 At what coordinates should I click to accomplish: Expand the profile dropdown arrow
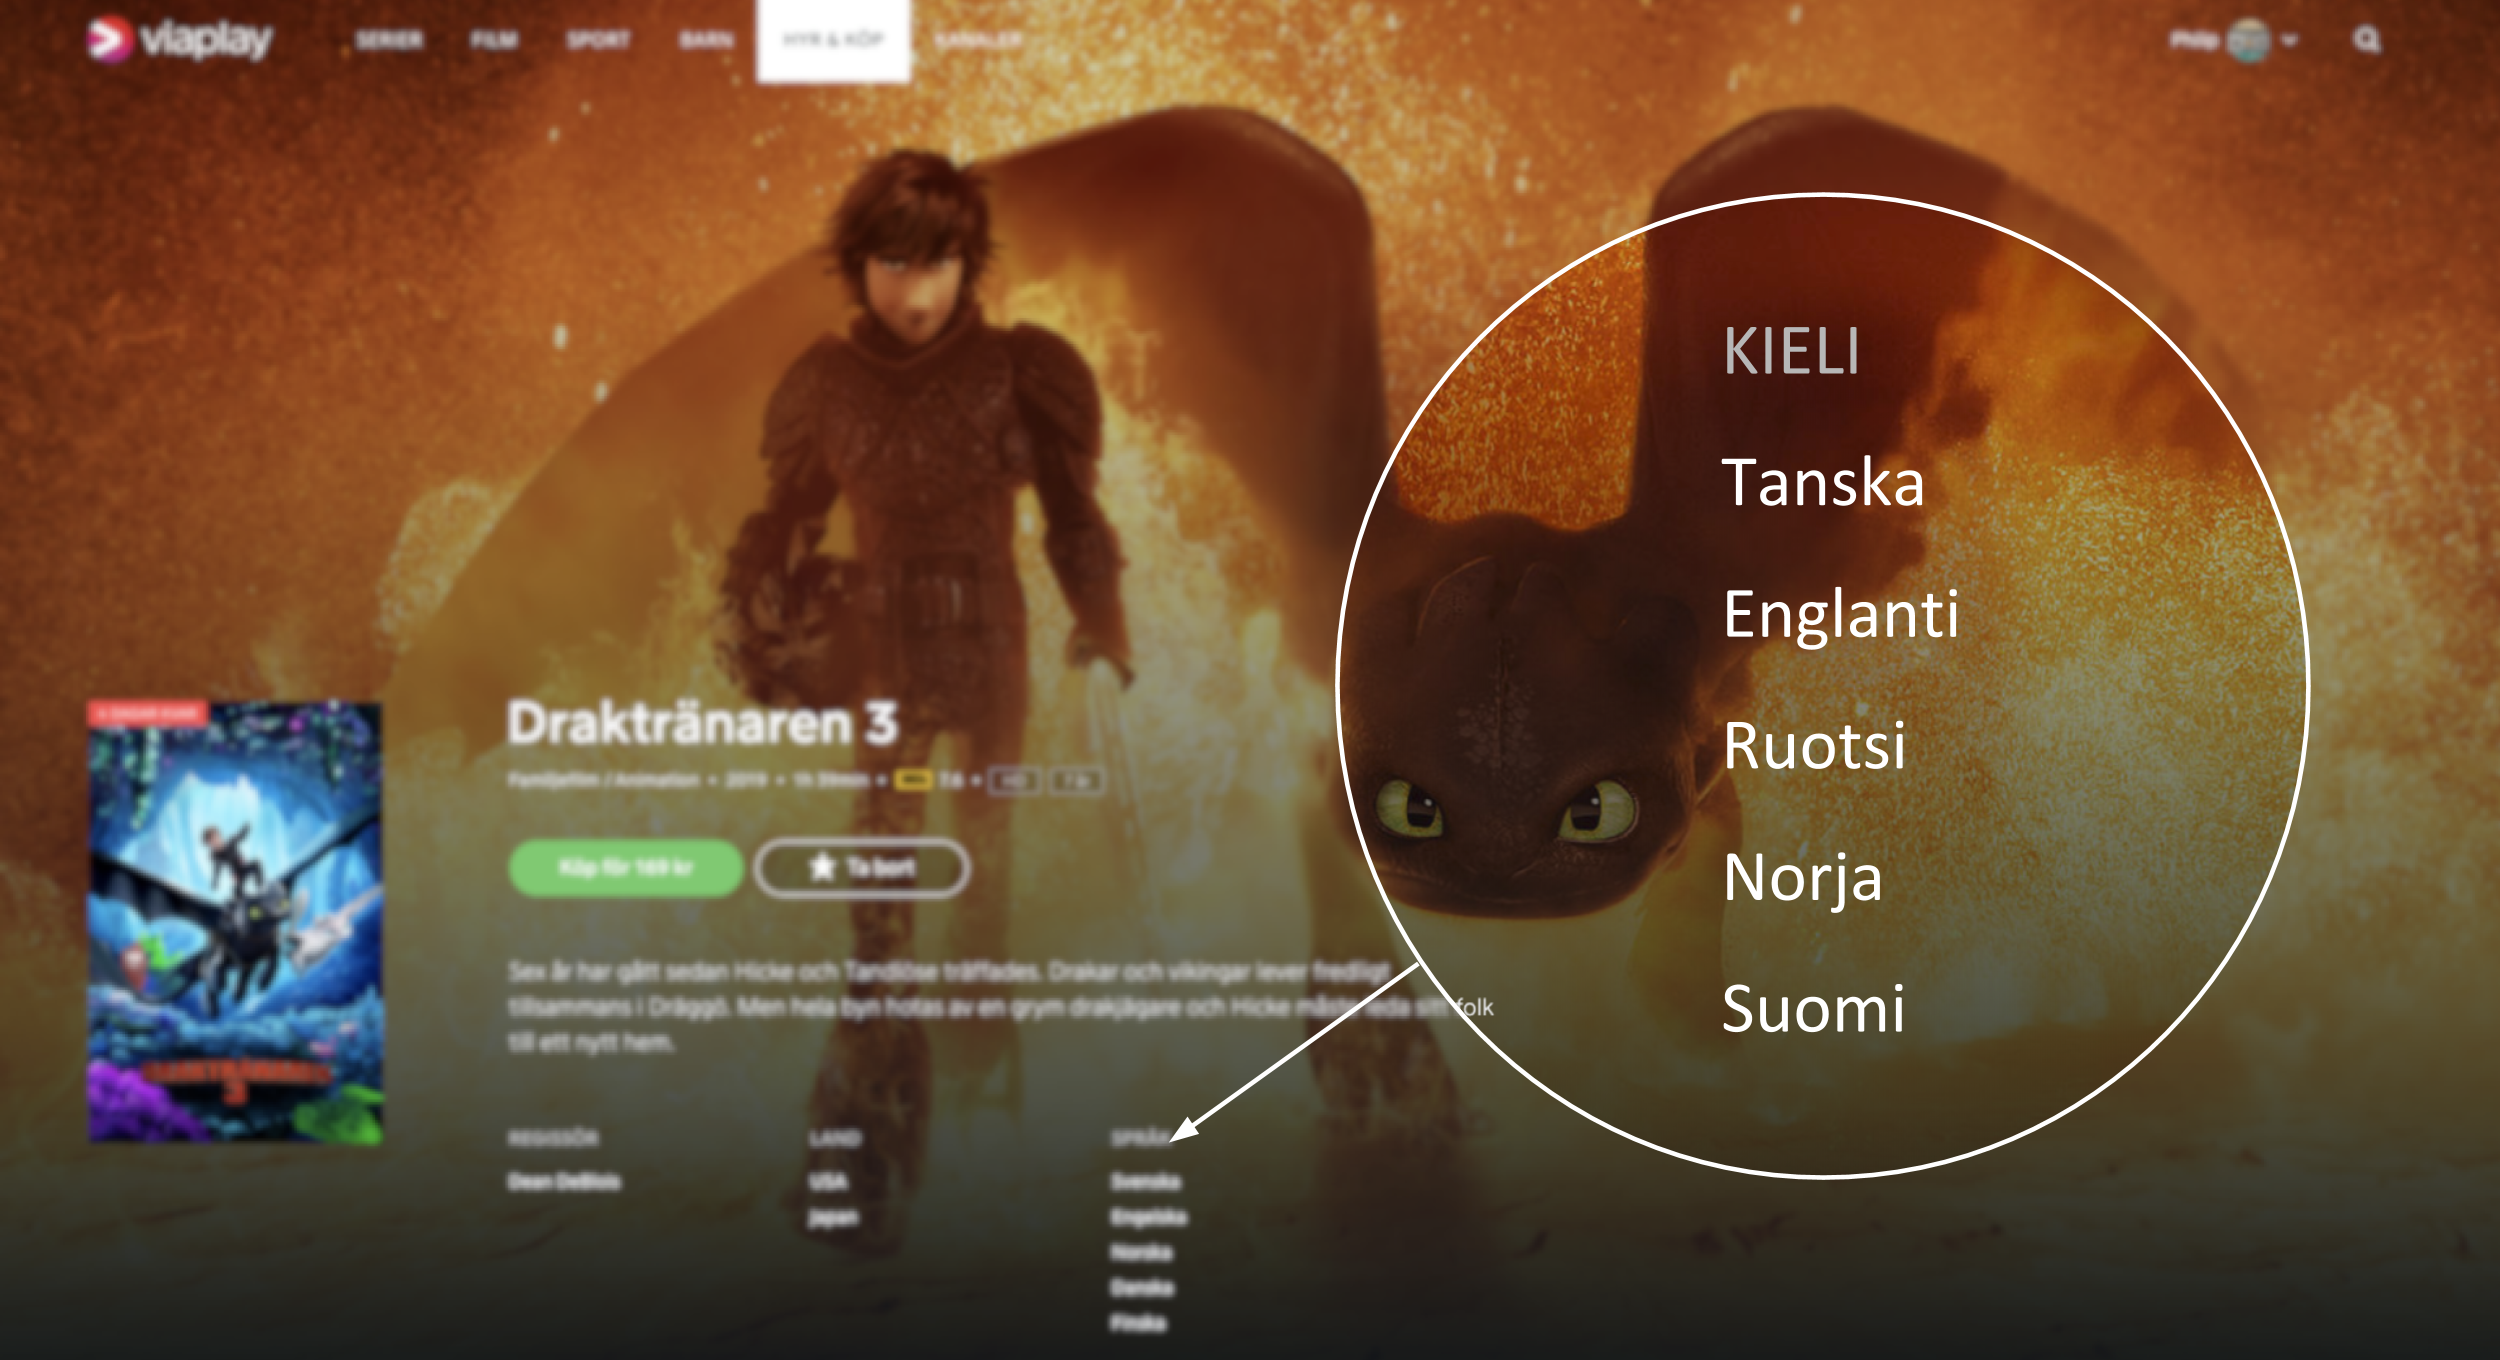coord(2290,40)
